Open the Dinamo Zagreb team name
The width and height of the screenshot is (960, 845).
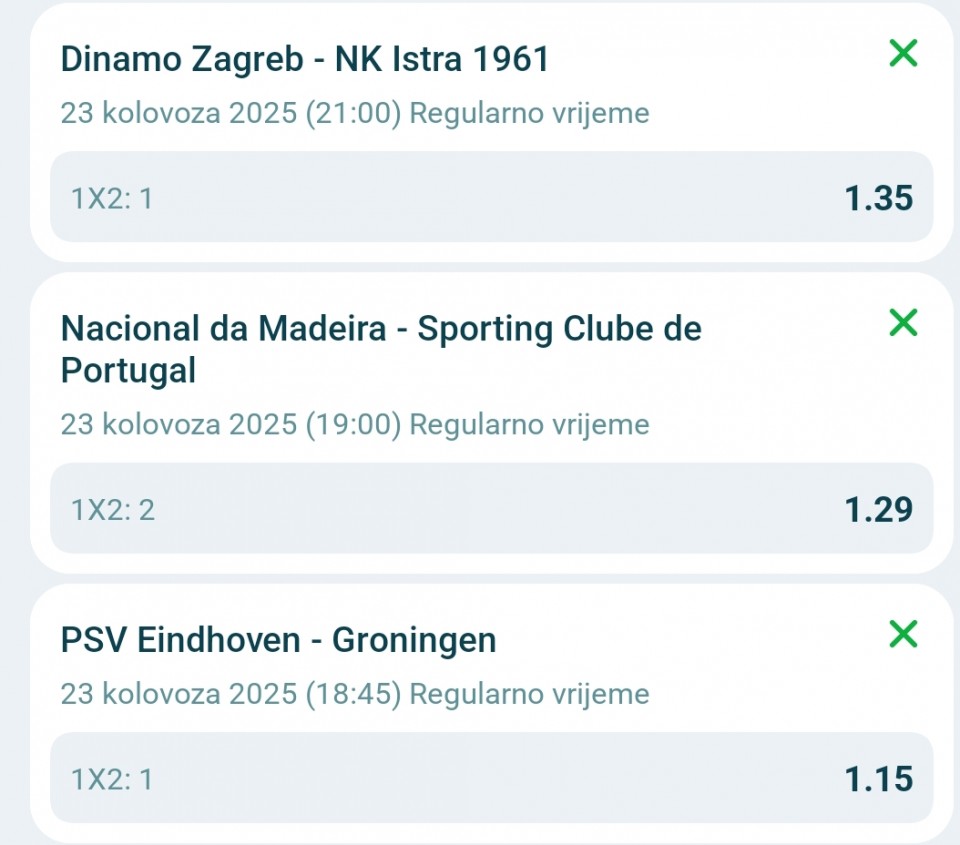tap(182, 59)
